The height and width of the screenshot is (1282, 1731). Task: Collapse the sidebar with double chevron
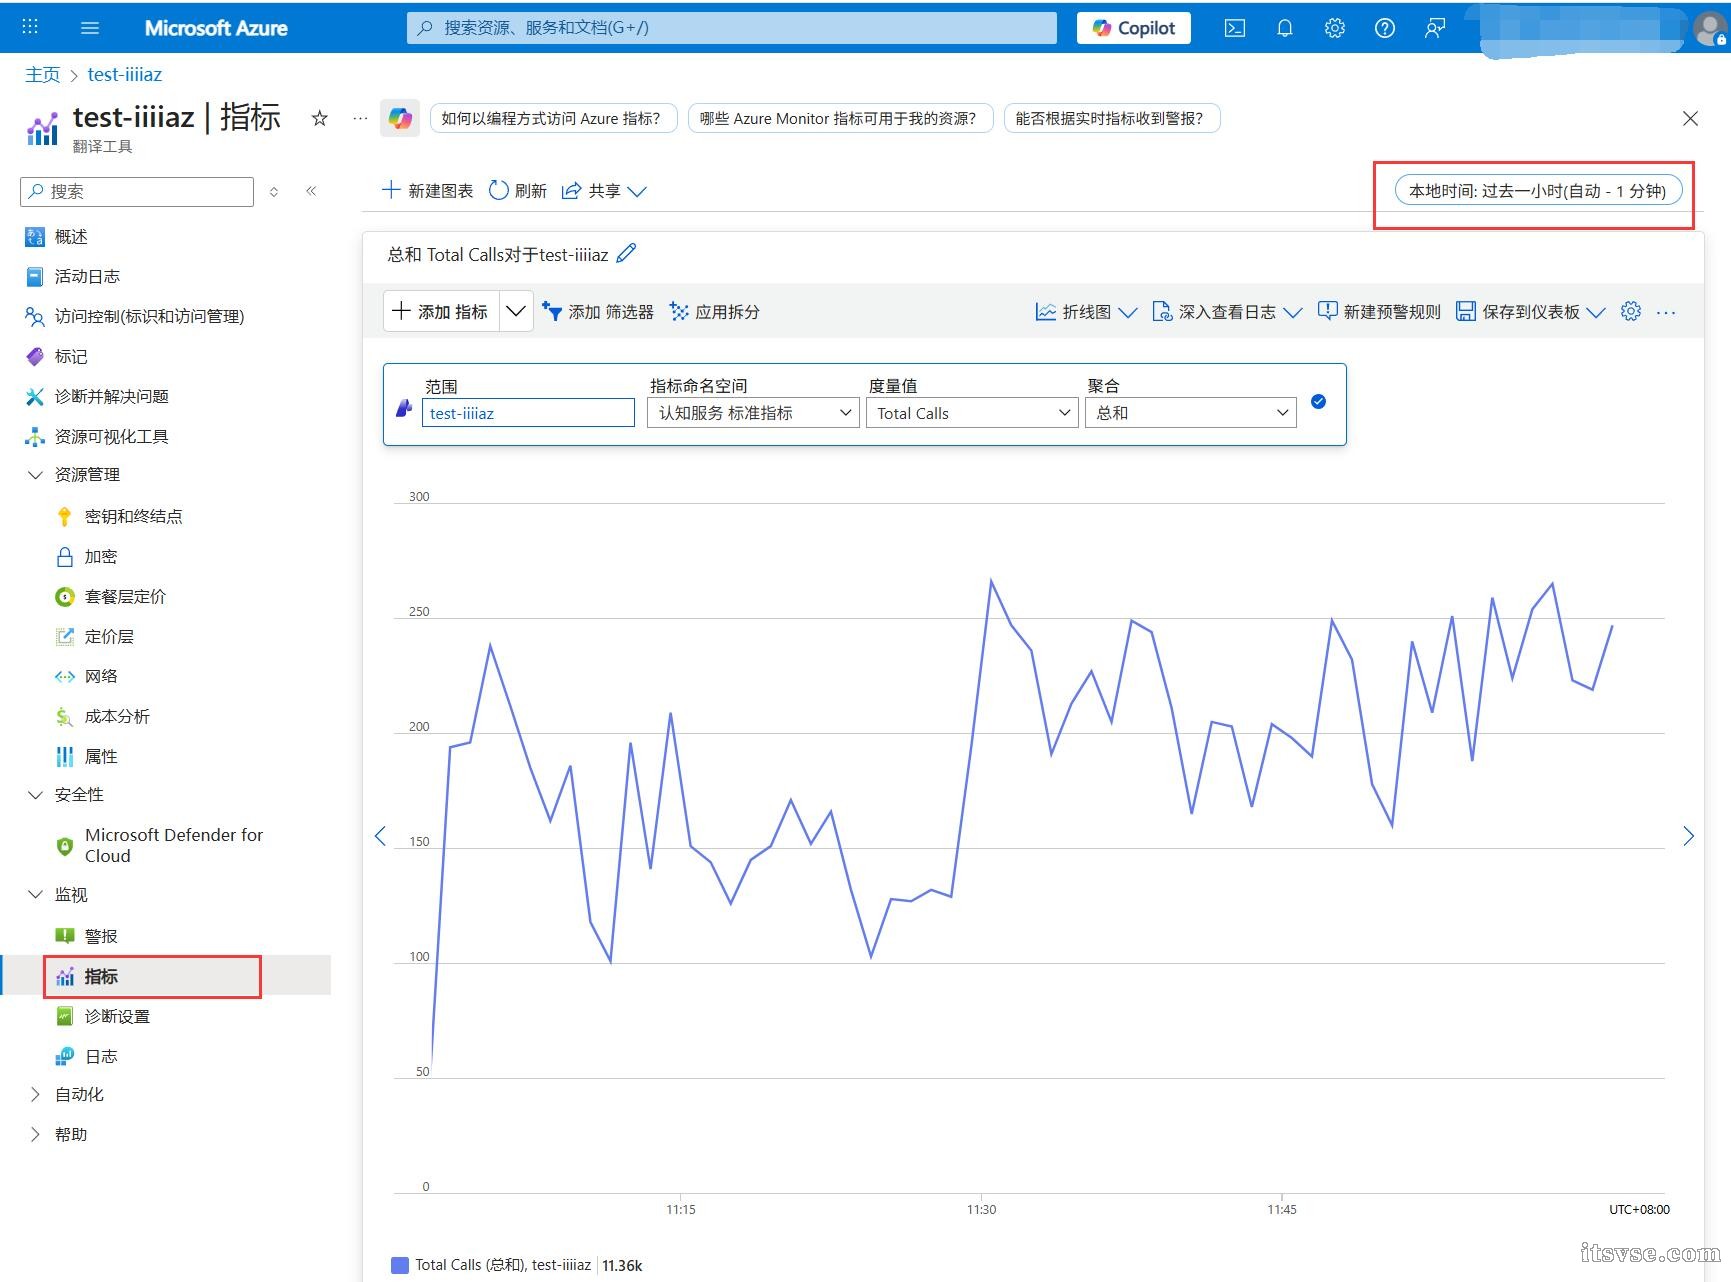click(x=311, y=191)
